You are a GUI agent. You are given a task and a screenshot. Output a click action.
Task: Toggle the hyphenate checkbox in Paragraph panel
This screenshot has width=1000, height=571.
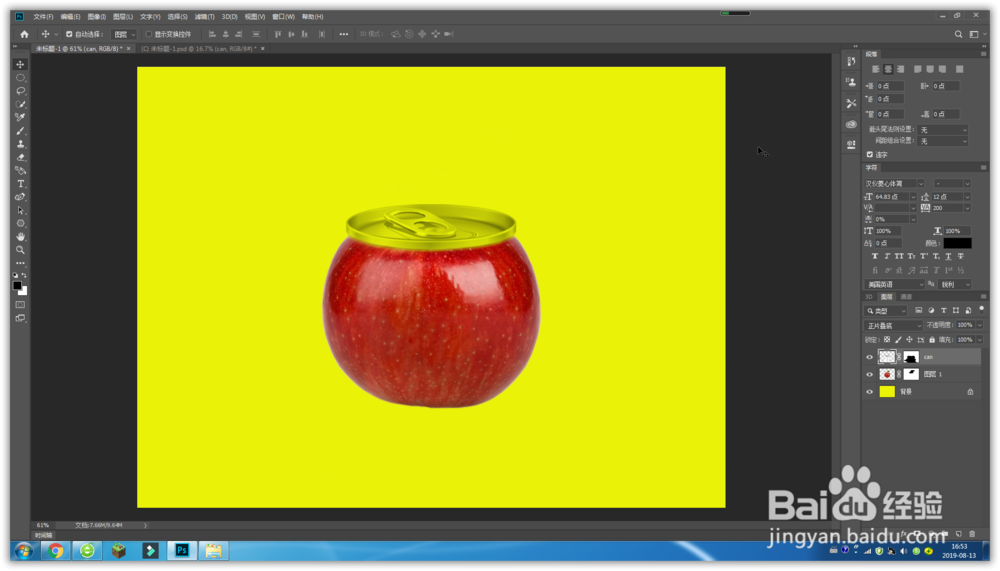[x=869, y=154]
